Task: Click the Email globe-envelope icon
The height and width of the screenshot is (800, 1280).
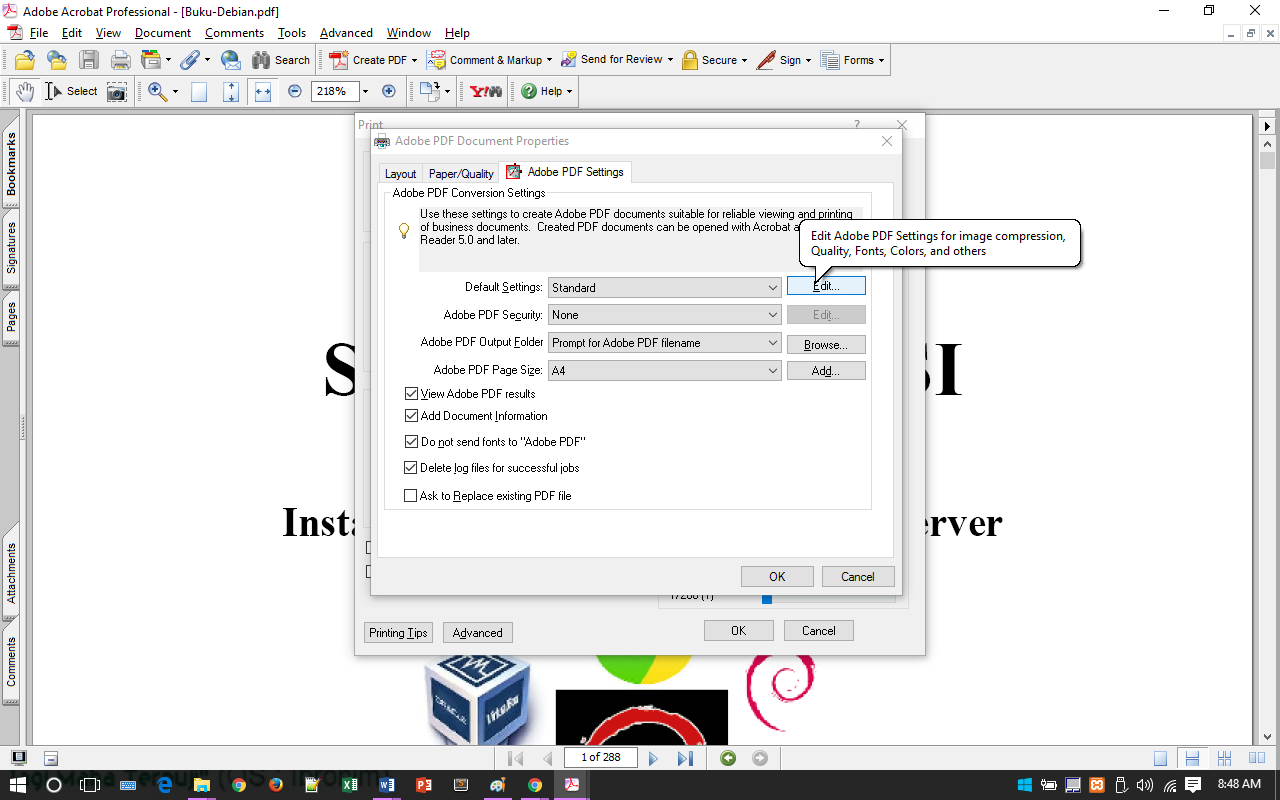Action: coord(230,60)
